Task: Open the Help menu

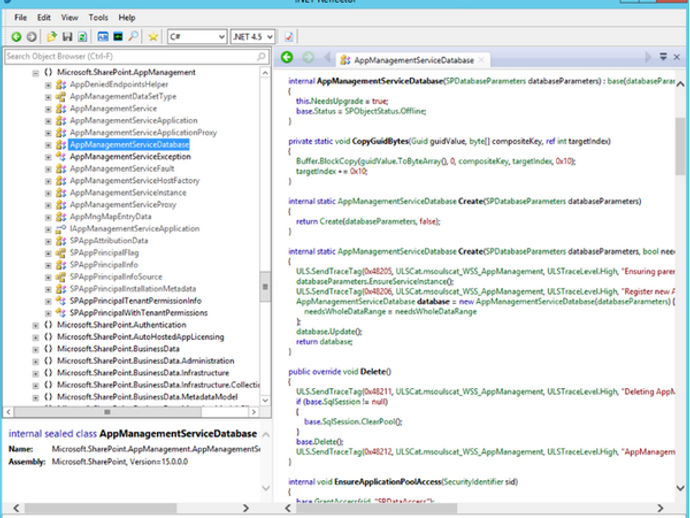Action: tap(127, 18)
